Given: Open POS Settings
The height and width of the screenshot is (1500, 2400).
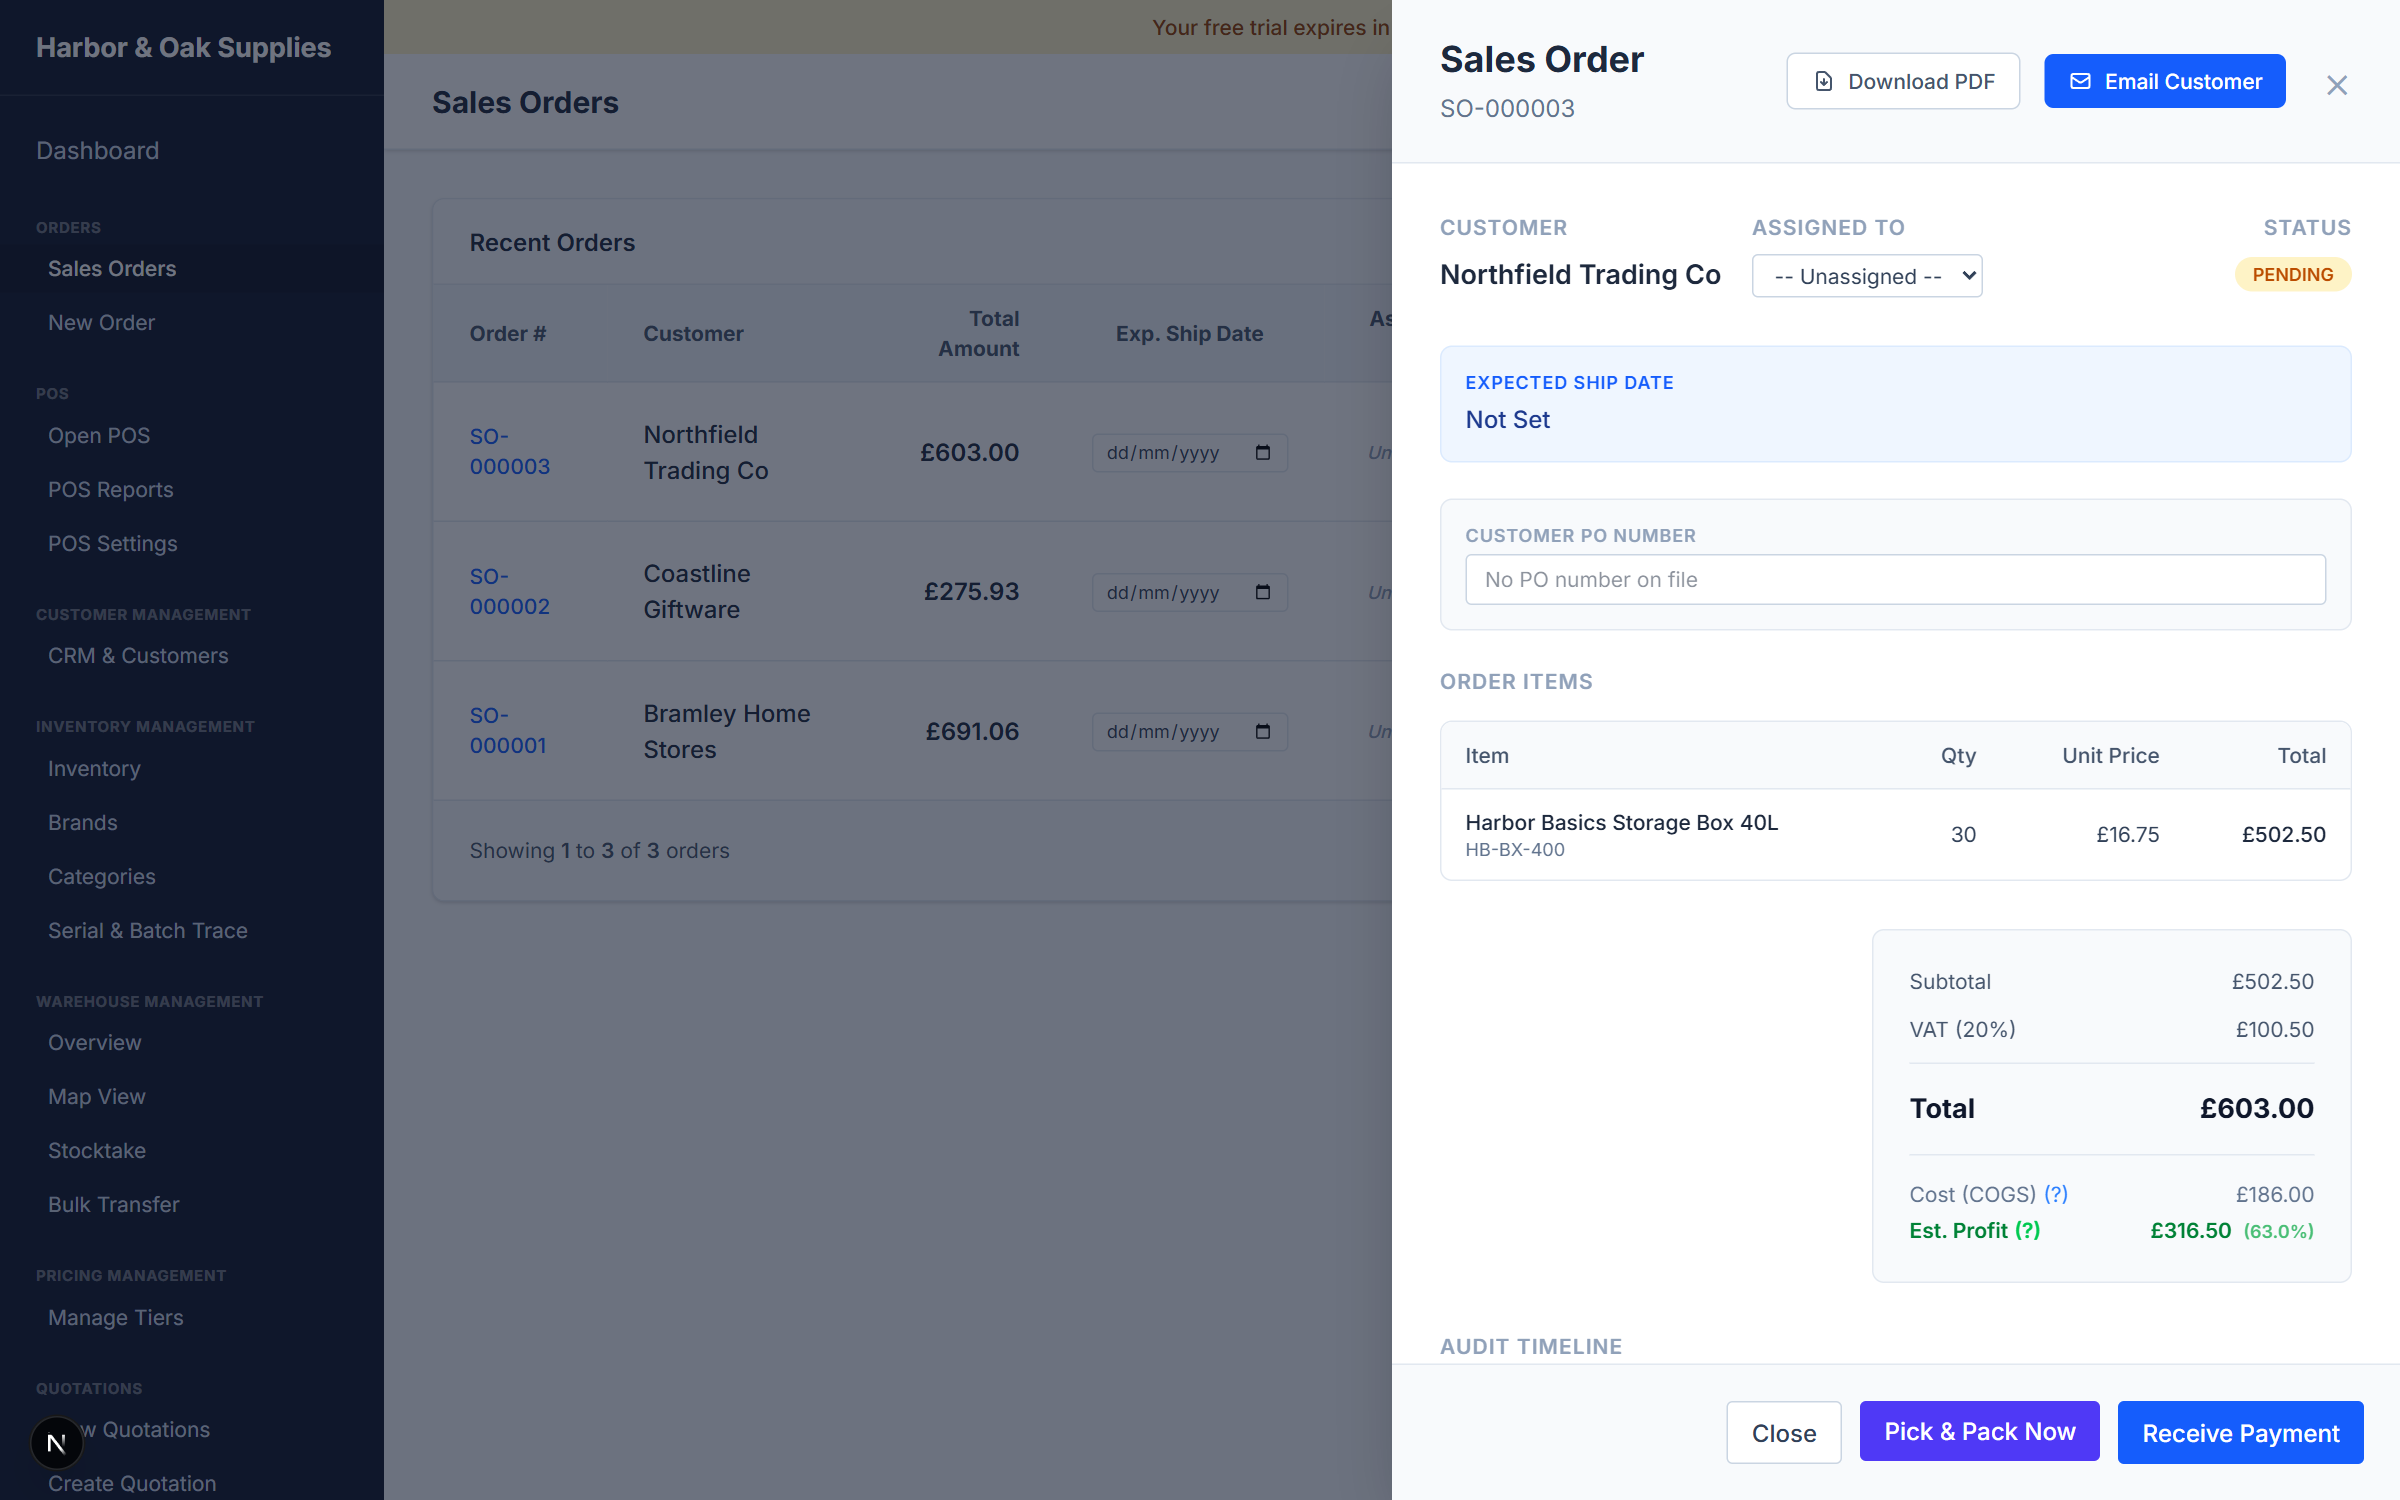Looking at the screenshot, I should point(113,543).
